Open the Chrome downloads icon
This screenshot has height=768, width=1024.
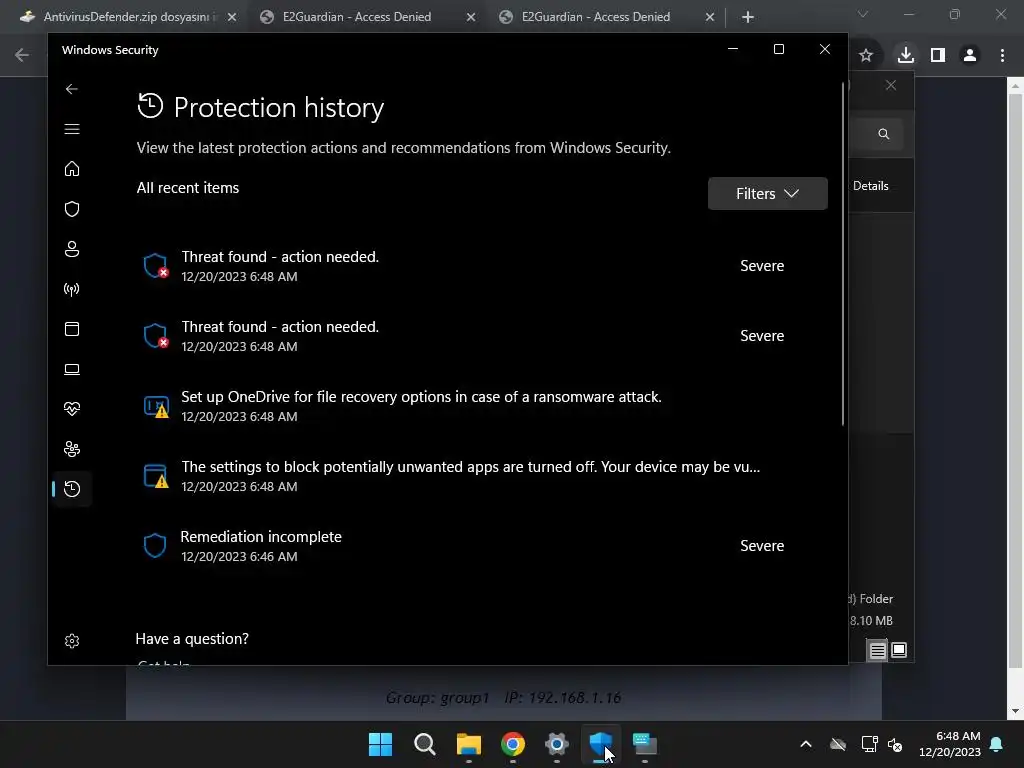pyautogui.click(x=905, y=55)
